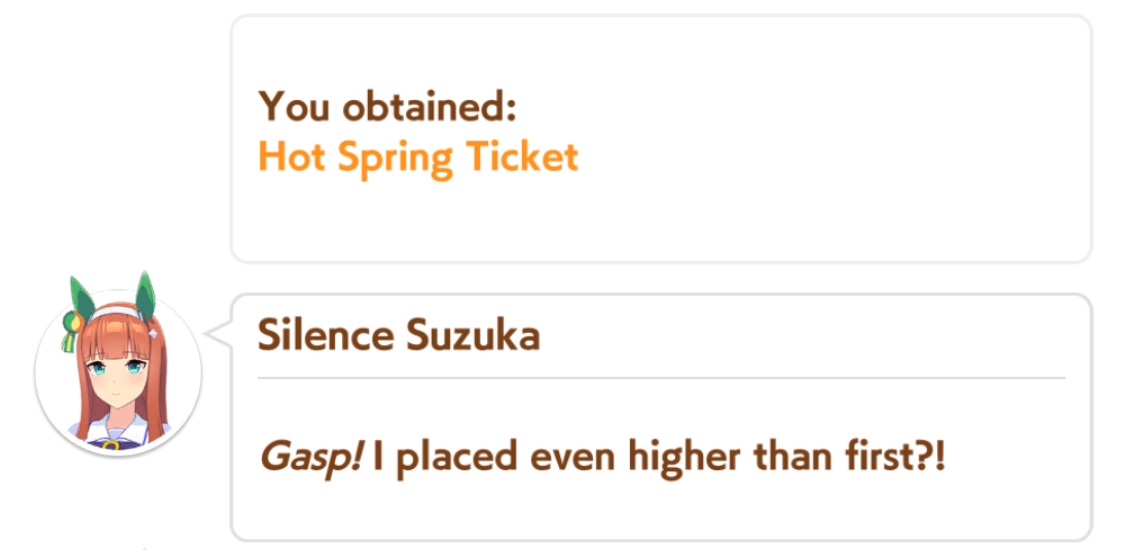Click the left green ear cover on avatar
Viewport: 1125px width, 550px height.
pos(83,297)
